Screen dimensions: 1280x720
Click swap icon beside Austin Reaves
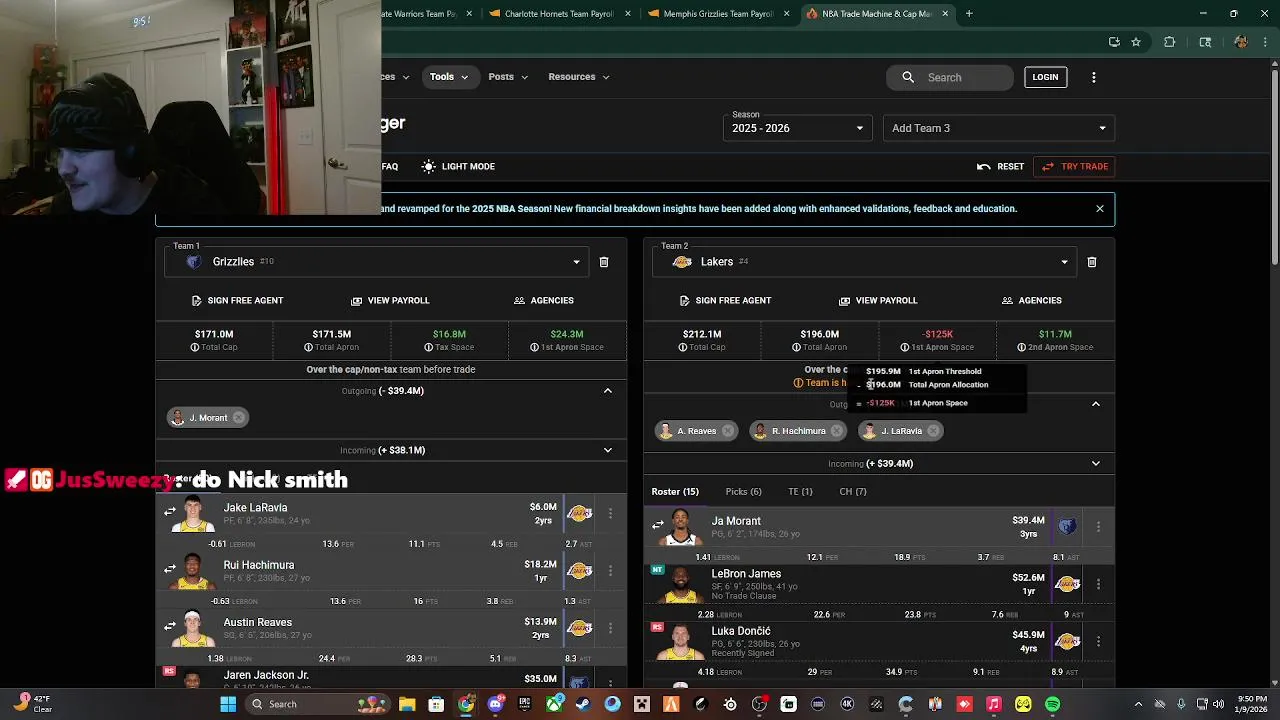[170, 626]
